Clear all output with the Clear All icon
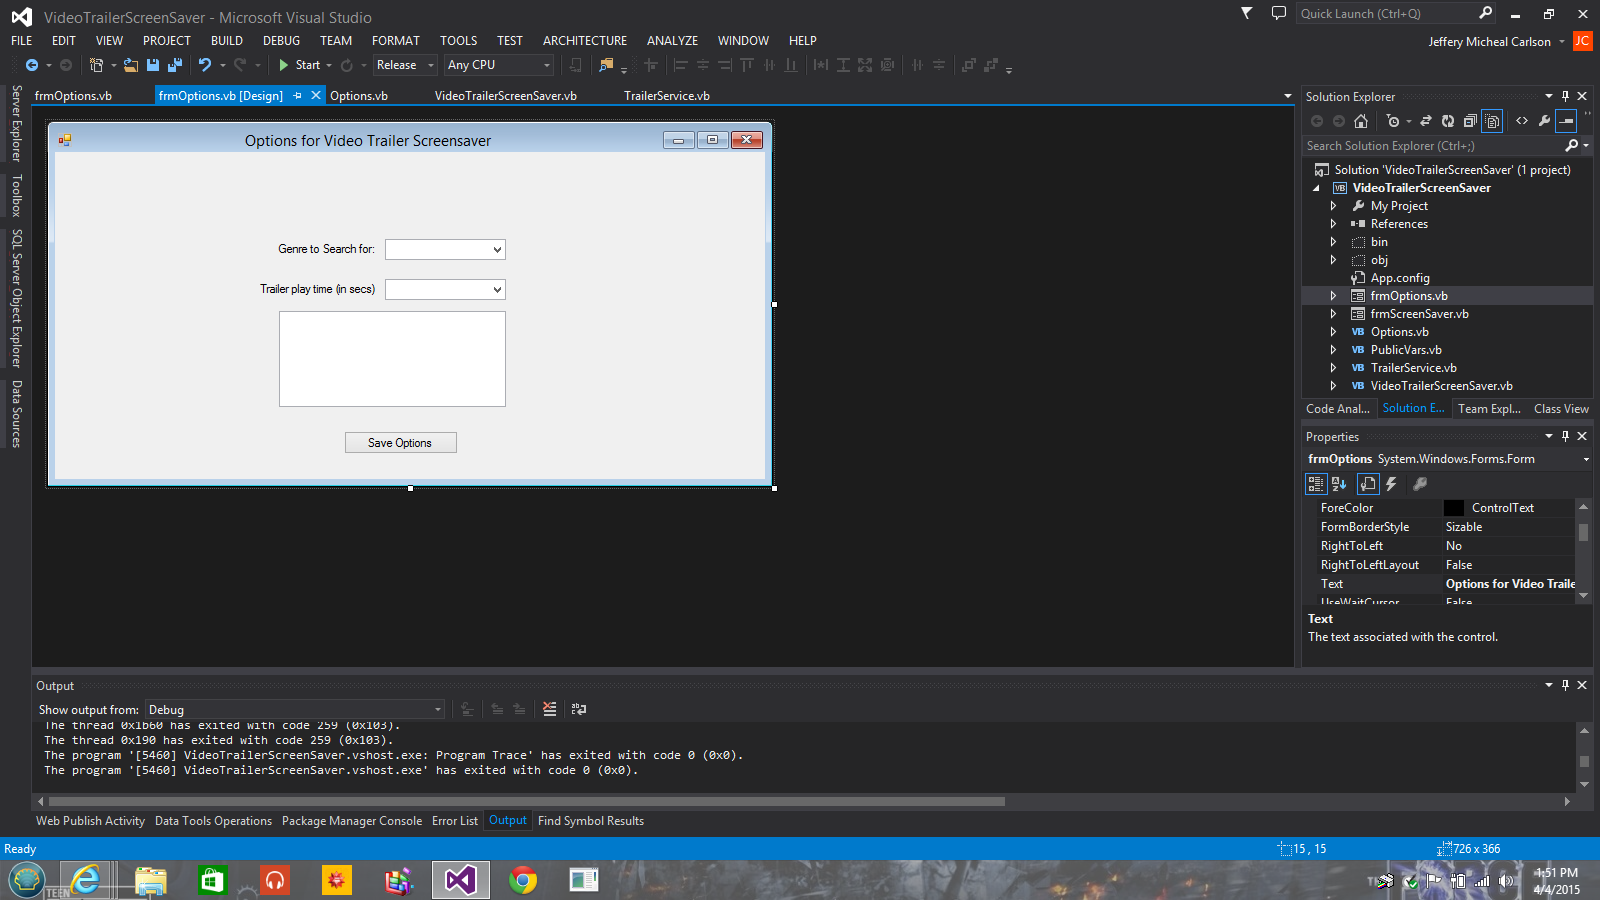Screen dimensions: 1600x900 click(x=550, y=709)
